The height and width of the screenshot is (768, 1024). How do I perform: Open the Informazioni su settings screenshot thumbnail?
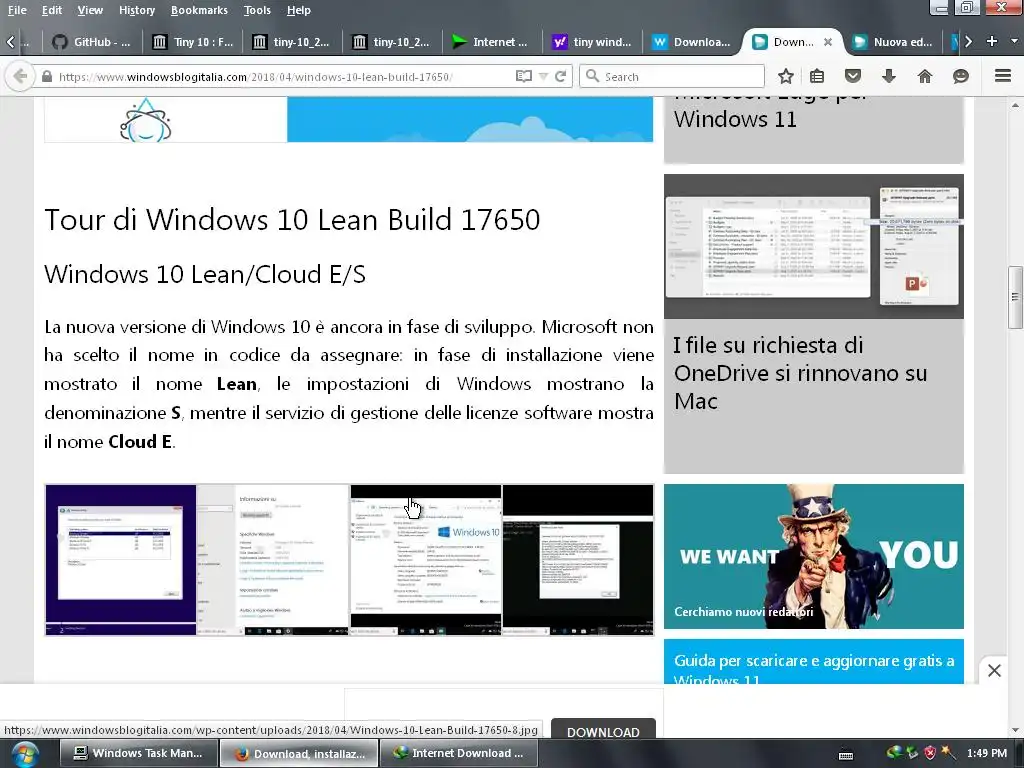pyautogui.click(x=273, y=560)
